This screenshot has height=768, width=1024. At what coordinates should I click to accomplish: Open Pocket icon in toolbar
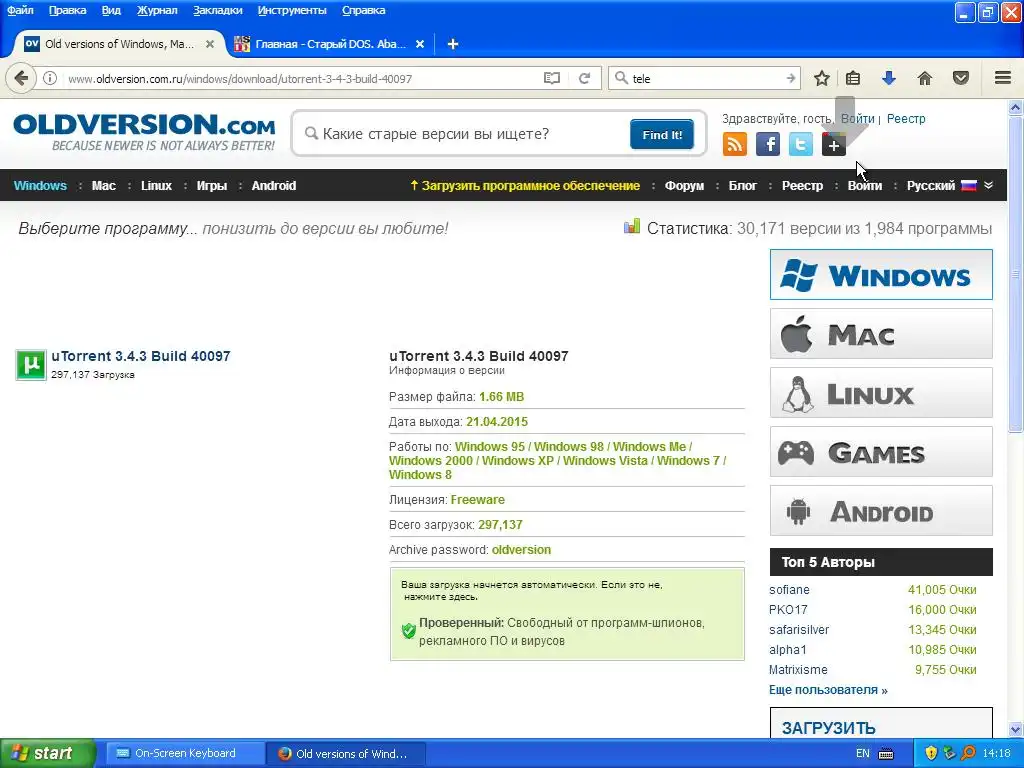[961, 78]
